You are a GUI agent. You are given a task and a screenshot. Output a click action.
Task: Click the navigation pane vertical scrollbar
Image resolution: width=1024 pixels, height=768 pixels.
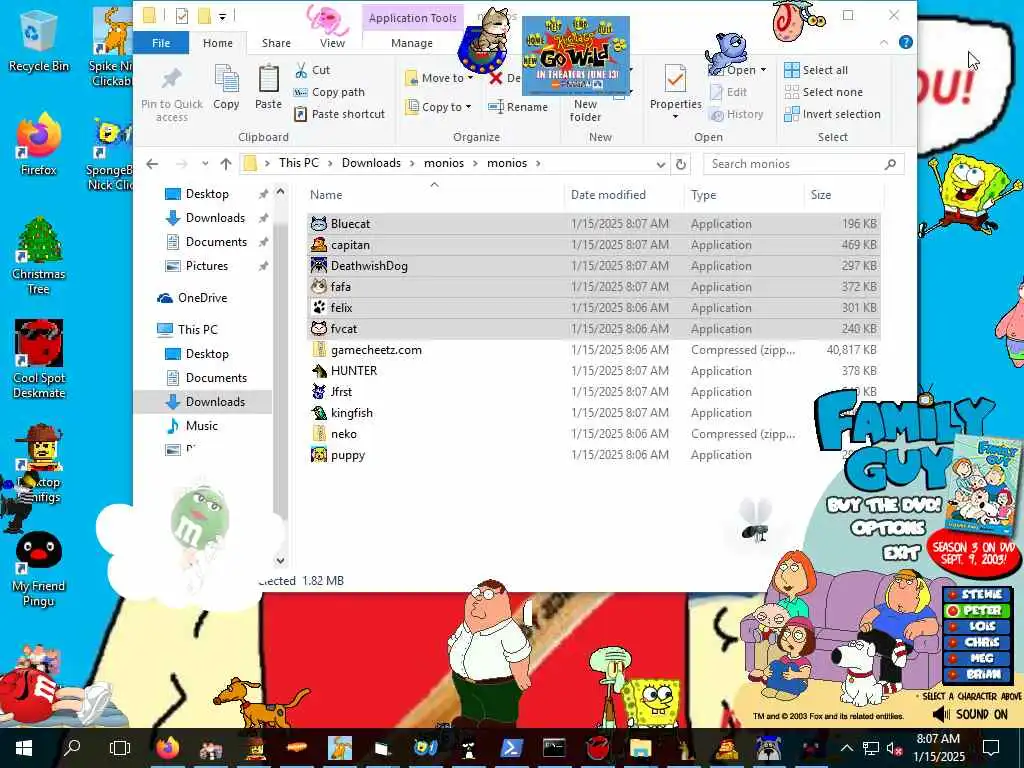point(280,376)
